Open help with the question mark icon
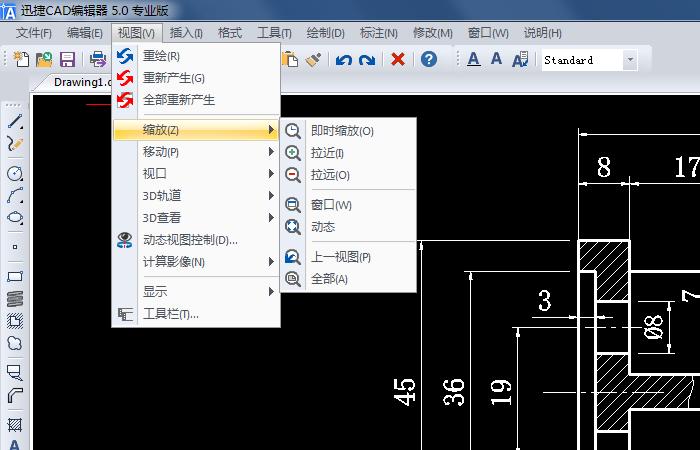This screenshot has height=450, width=700. coord(429,60)
